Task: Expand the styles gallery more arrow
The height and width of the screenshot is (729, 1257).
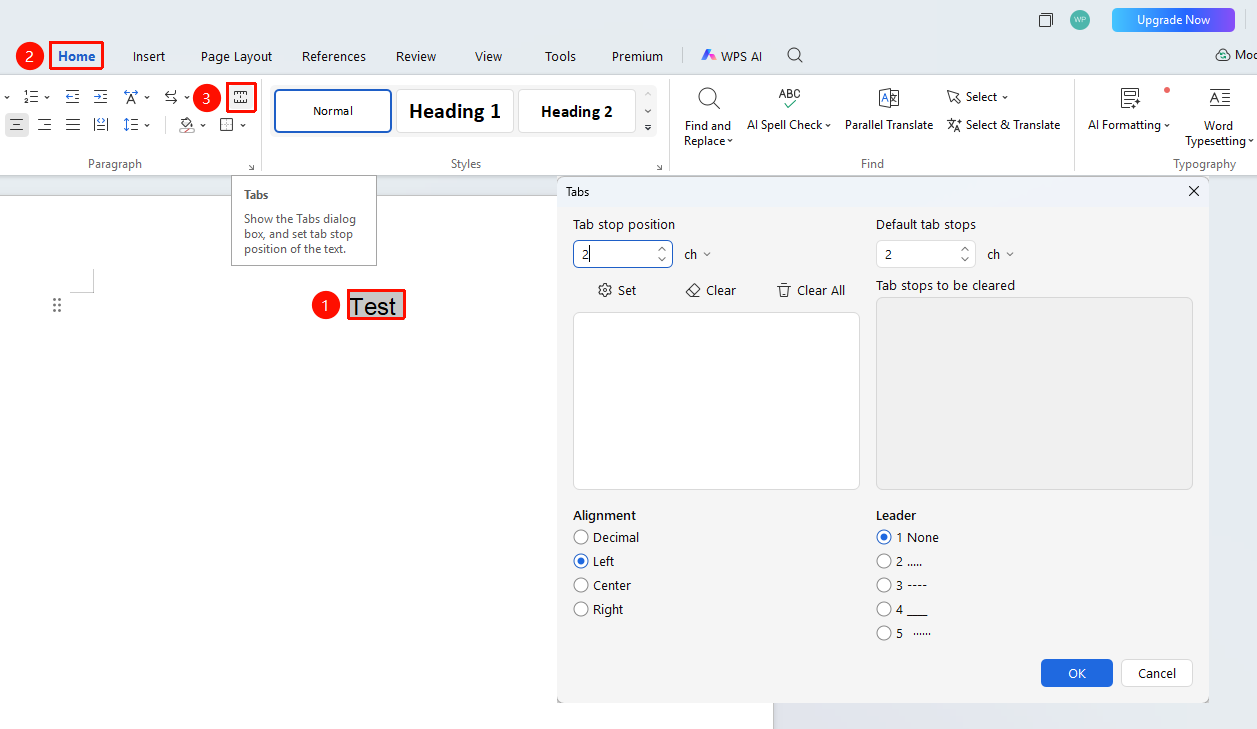Action: [648, 127]
